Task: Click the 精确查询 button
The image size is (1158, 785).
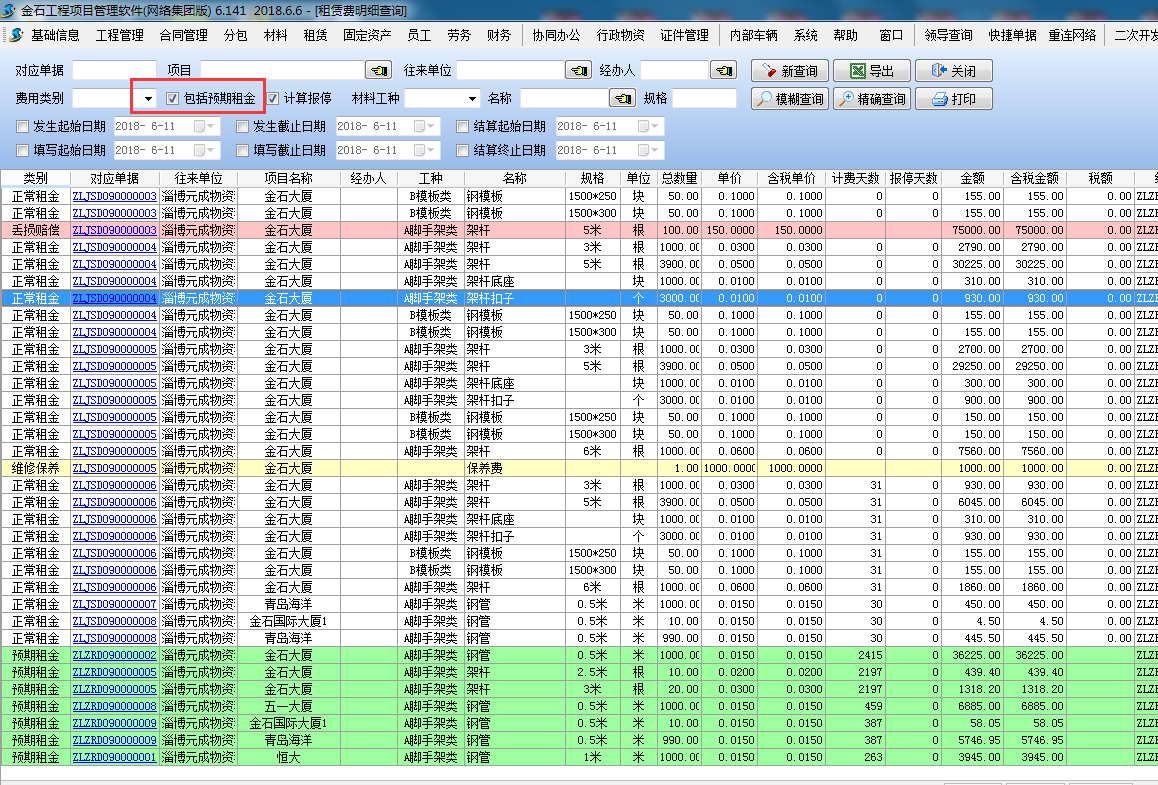Action: (871, 99)
